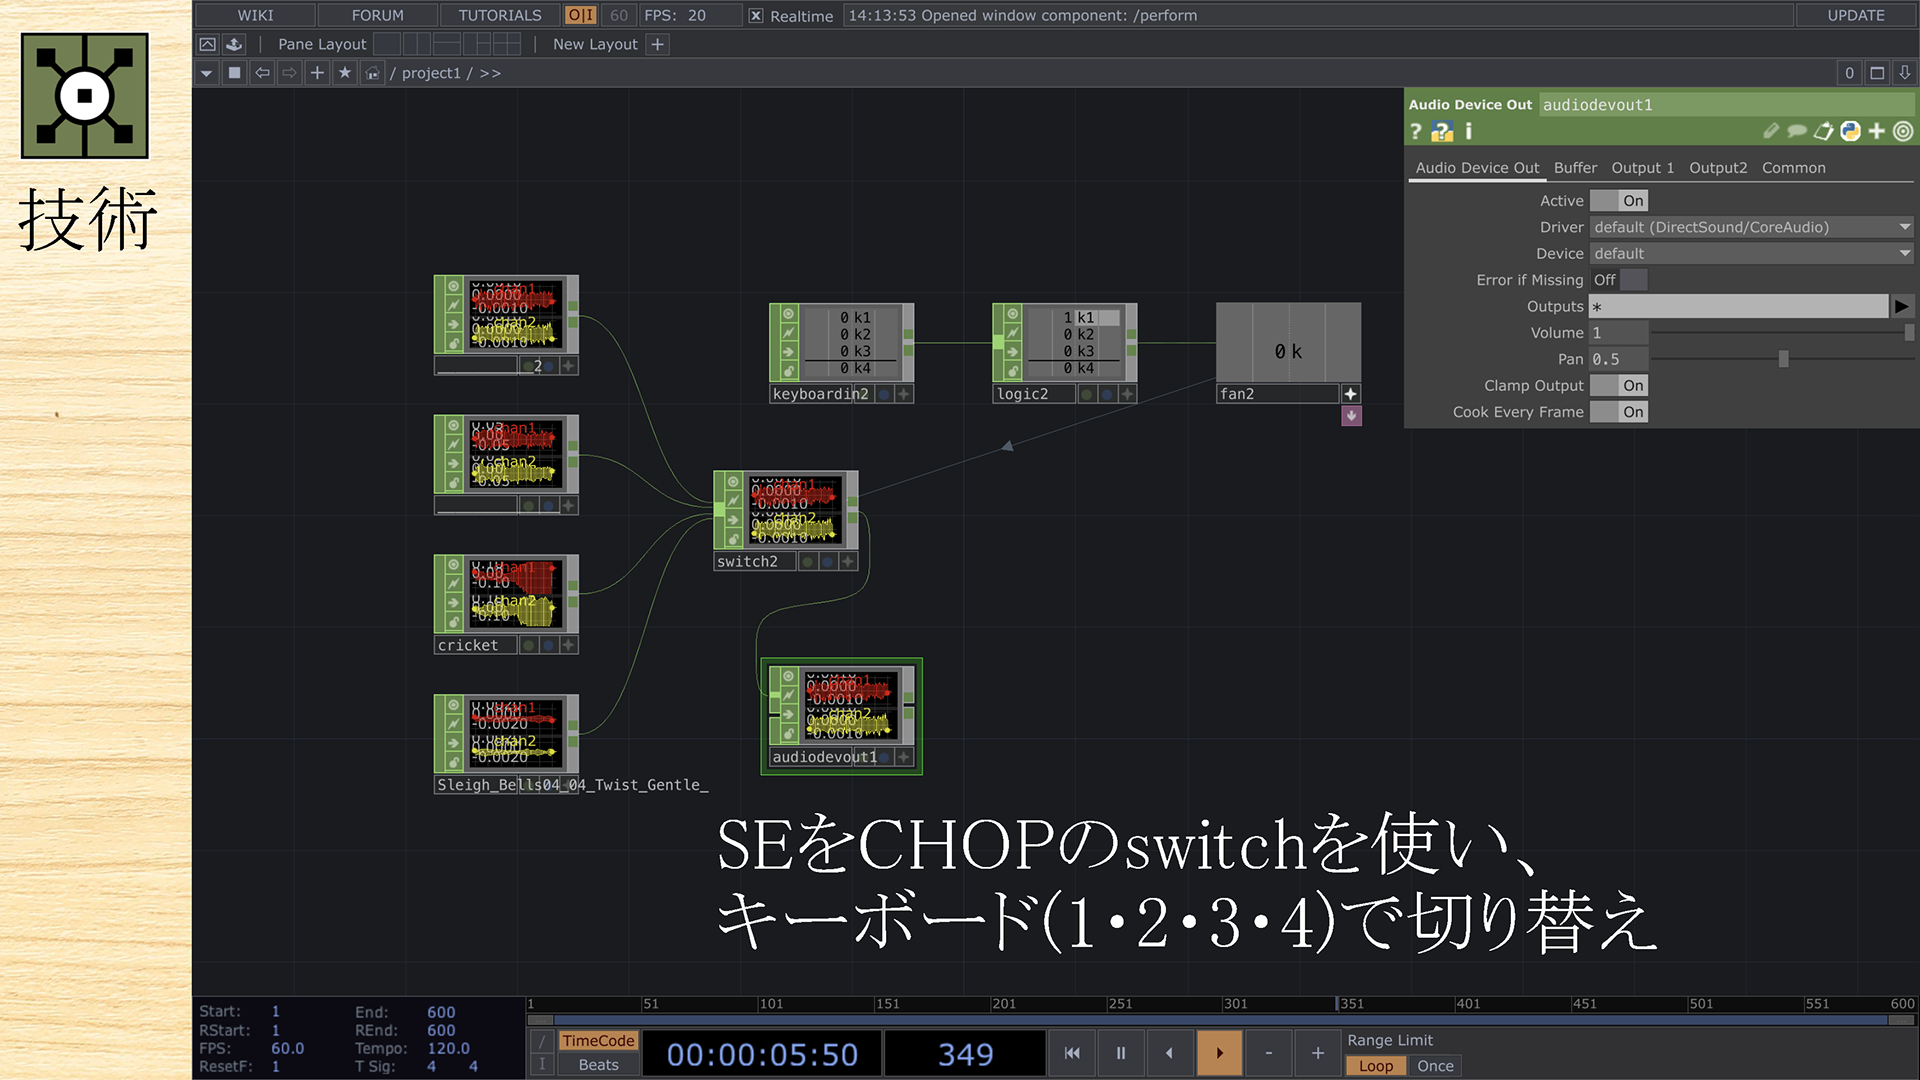
Task: Set Range Limit to Once
Action: point(1435,1066)
